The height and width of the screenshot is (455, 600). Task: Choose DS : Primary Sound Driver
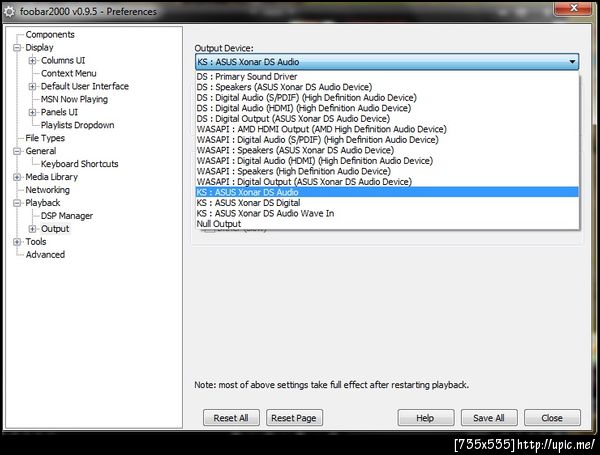point(387,77)
